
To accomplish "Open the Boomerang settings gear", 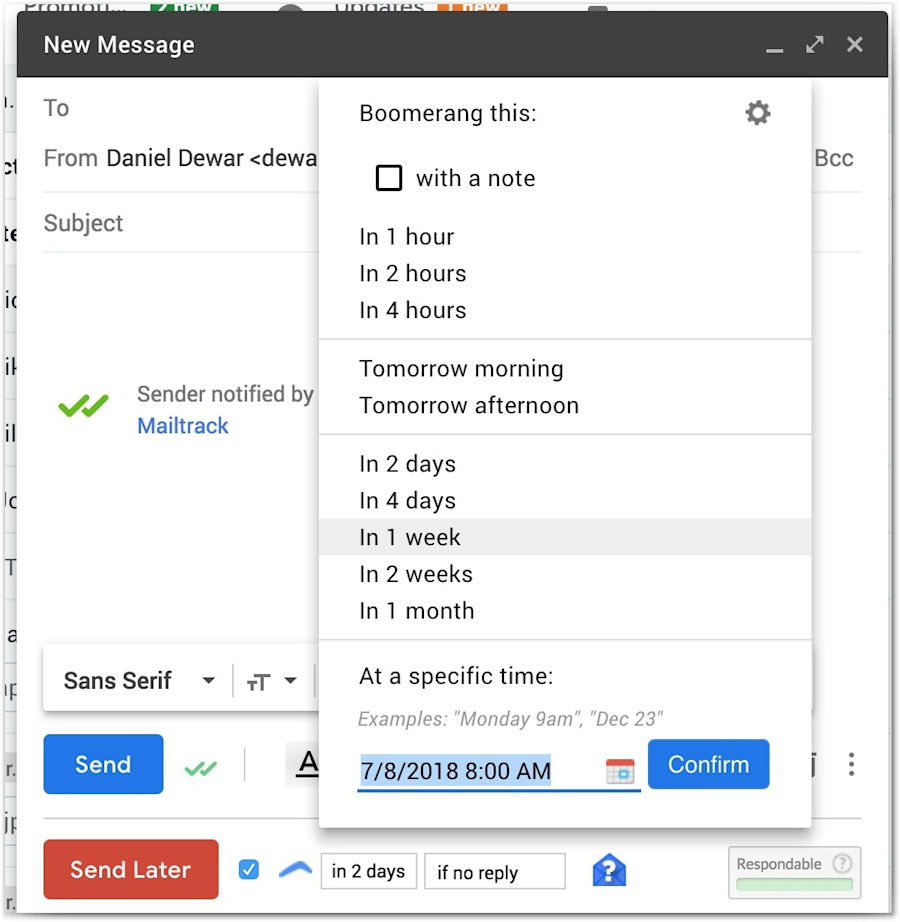I will [x=757, y=112].
